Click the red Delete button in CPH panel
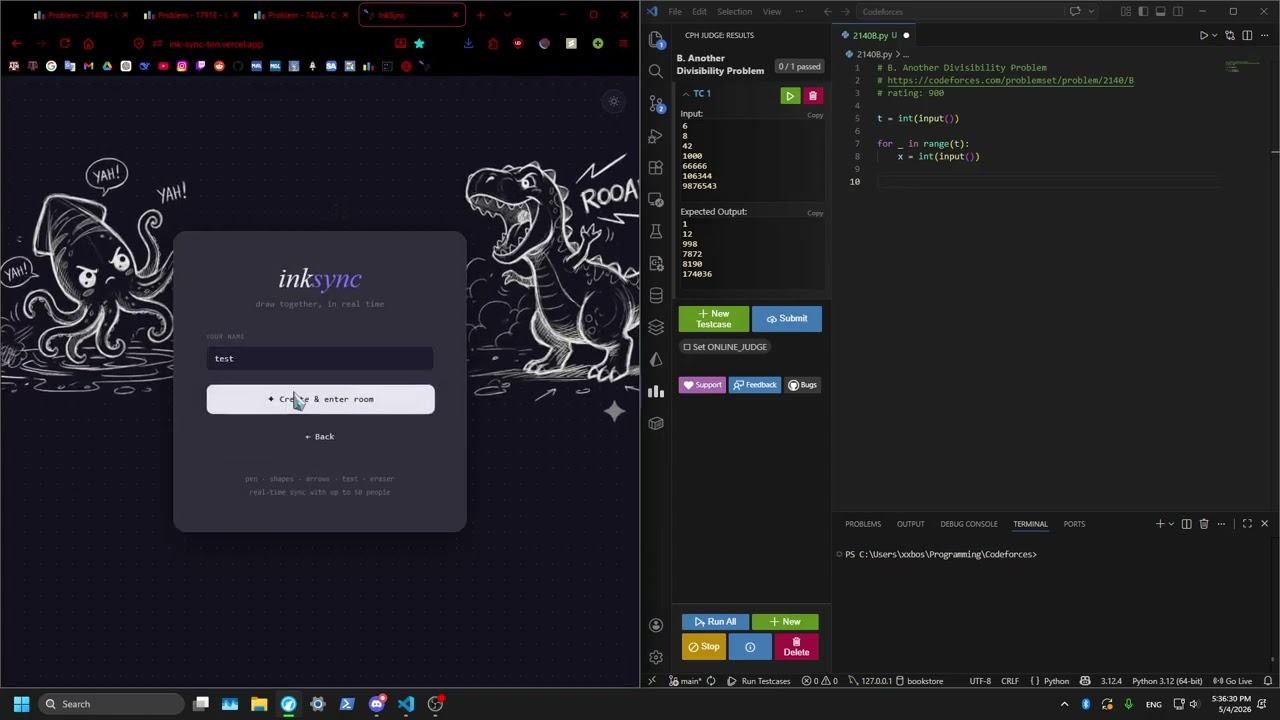The width and height of the screenshot is (1280, 720). tap(796, 647)
